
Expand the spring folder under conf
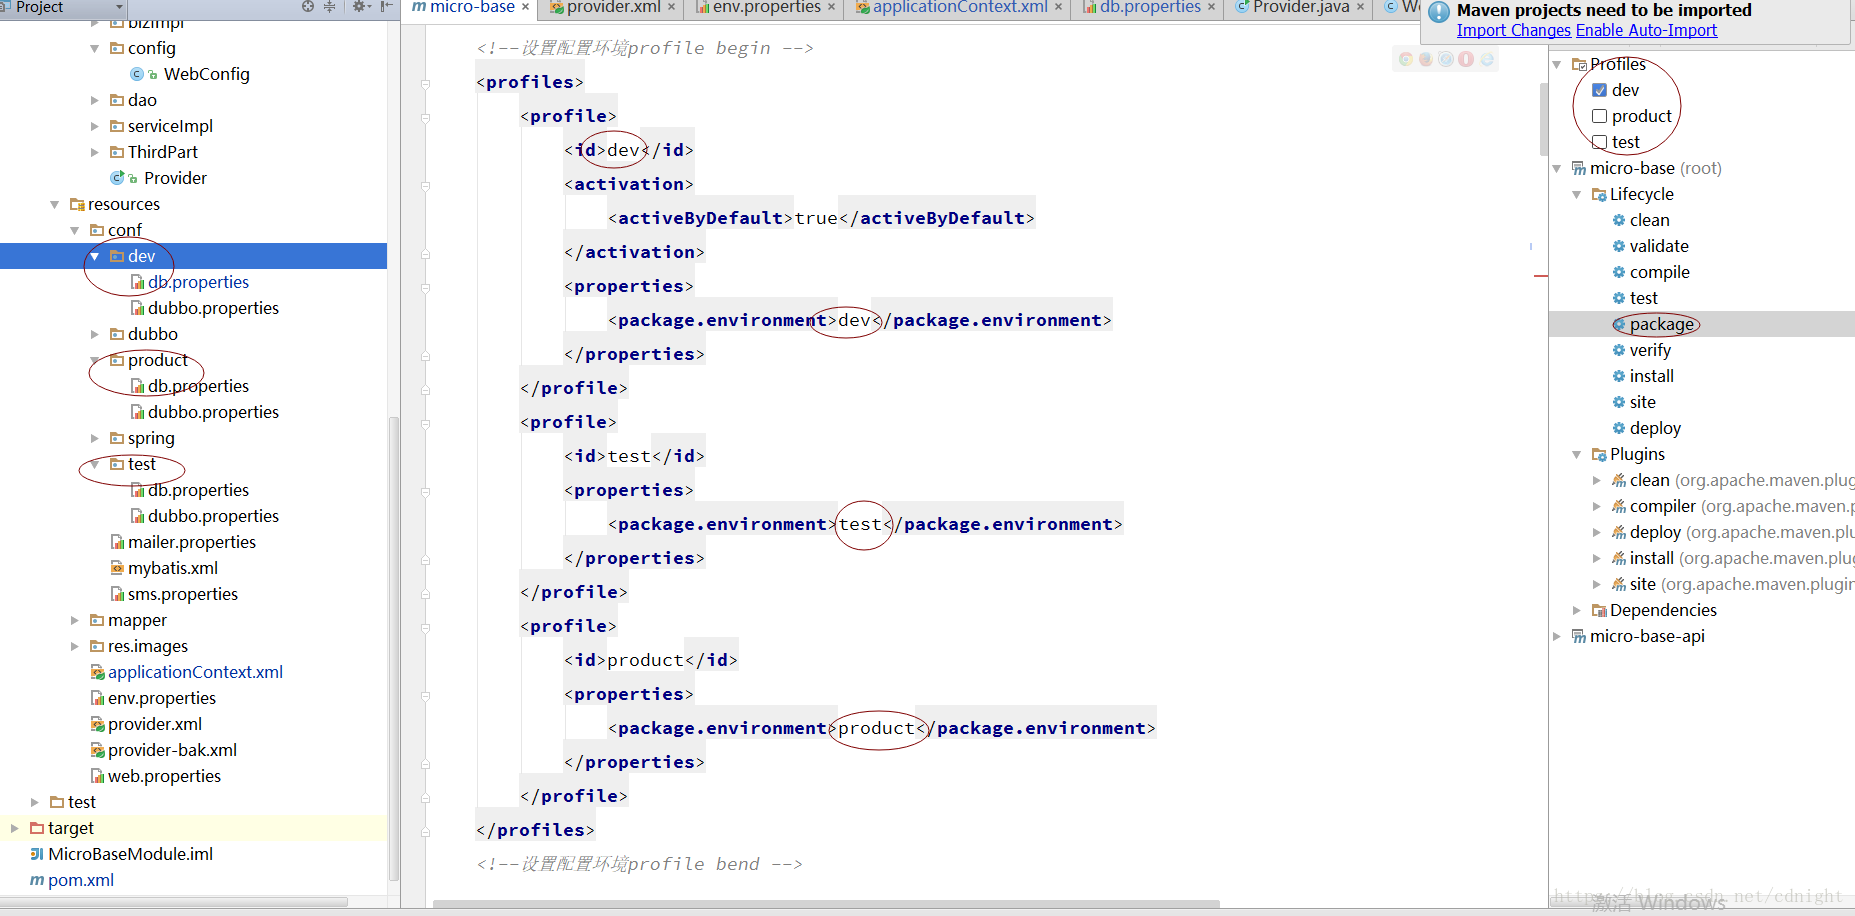(x=95, y=438)
